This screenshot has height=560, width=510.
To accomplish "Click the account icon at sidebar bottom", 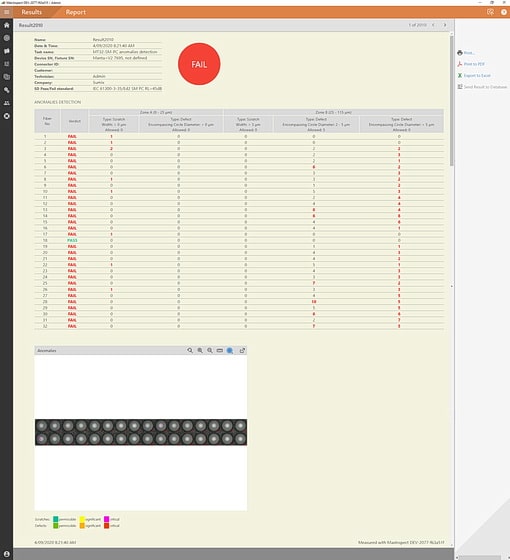I will [6, 554].
